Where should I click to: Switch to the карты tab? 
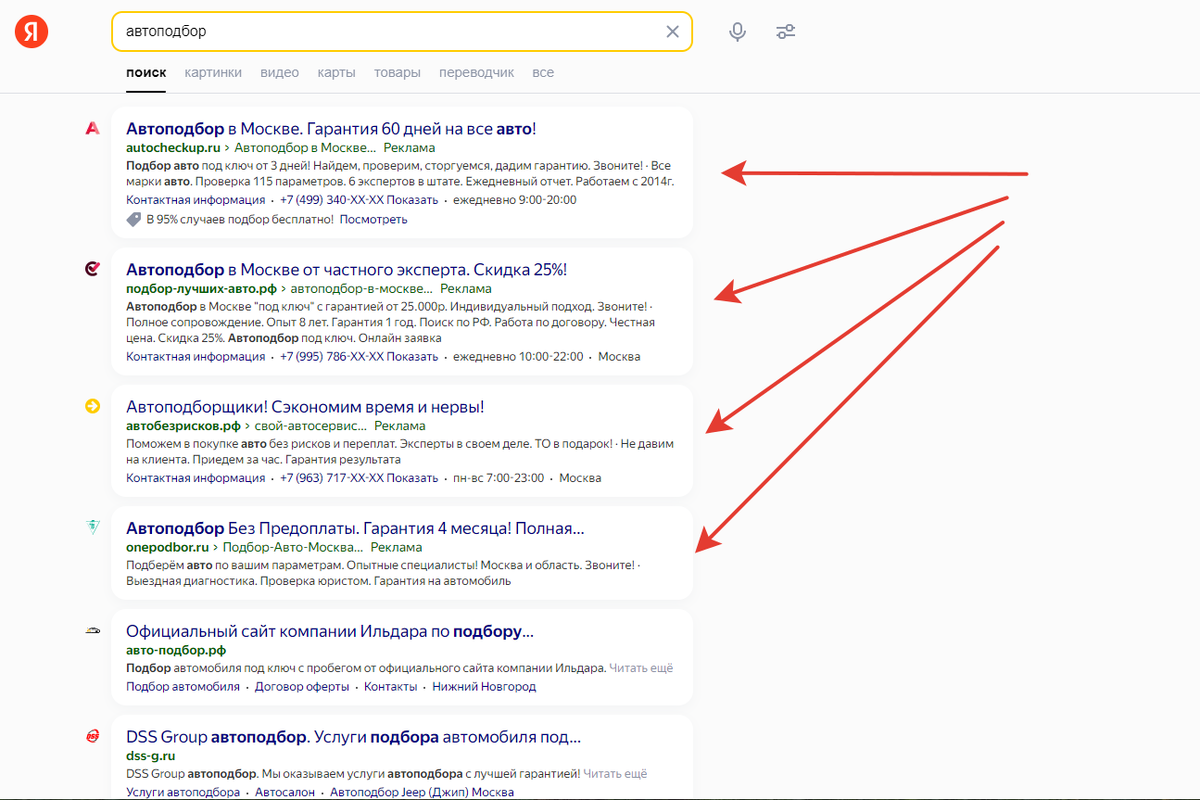336,72
